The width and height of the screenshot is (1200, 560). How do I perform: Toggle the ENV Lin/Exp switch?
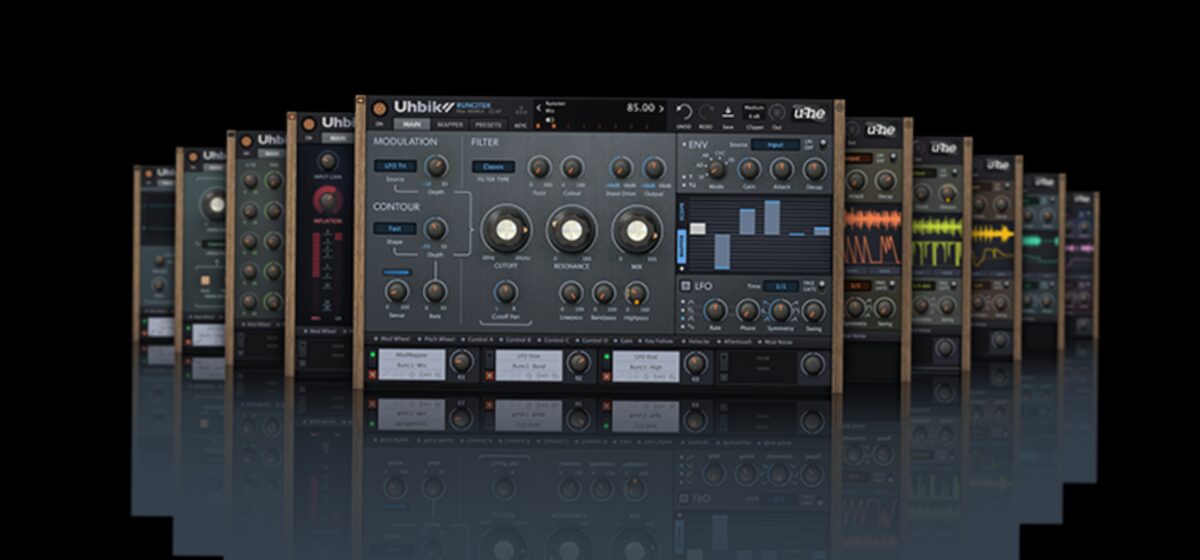point(822,145)
